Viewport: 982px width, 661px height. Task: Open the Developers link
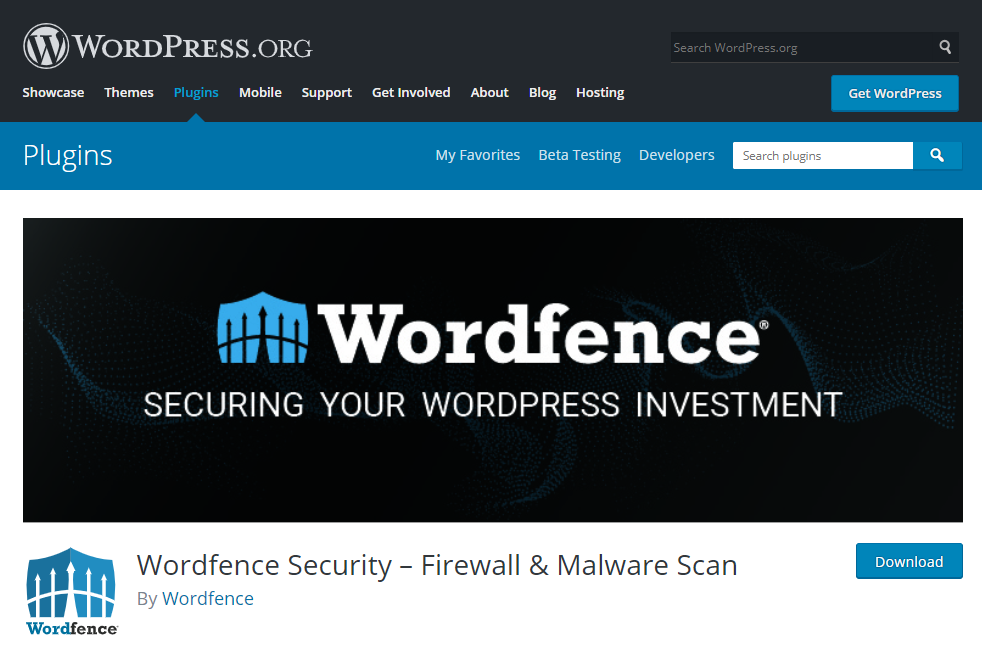click(676, 155)
